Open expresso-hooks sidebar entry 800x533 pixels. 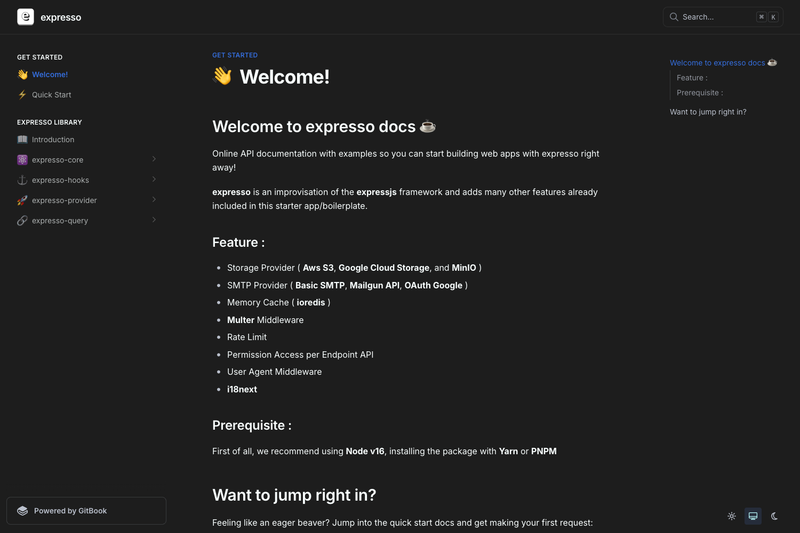(60, 180)
